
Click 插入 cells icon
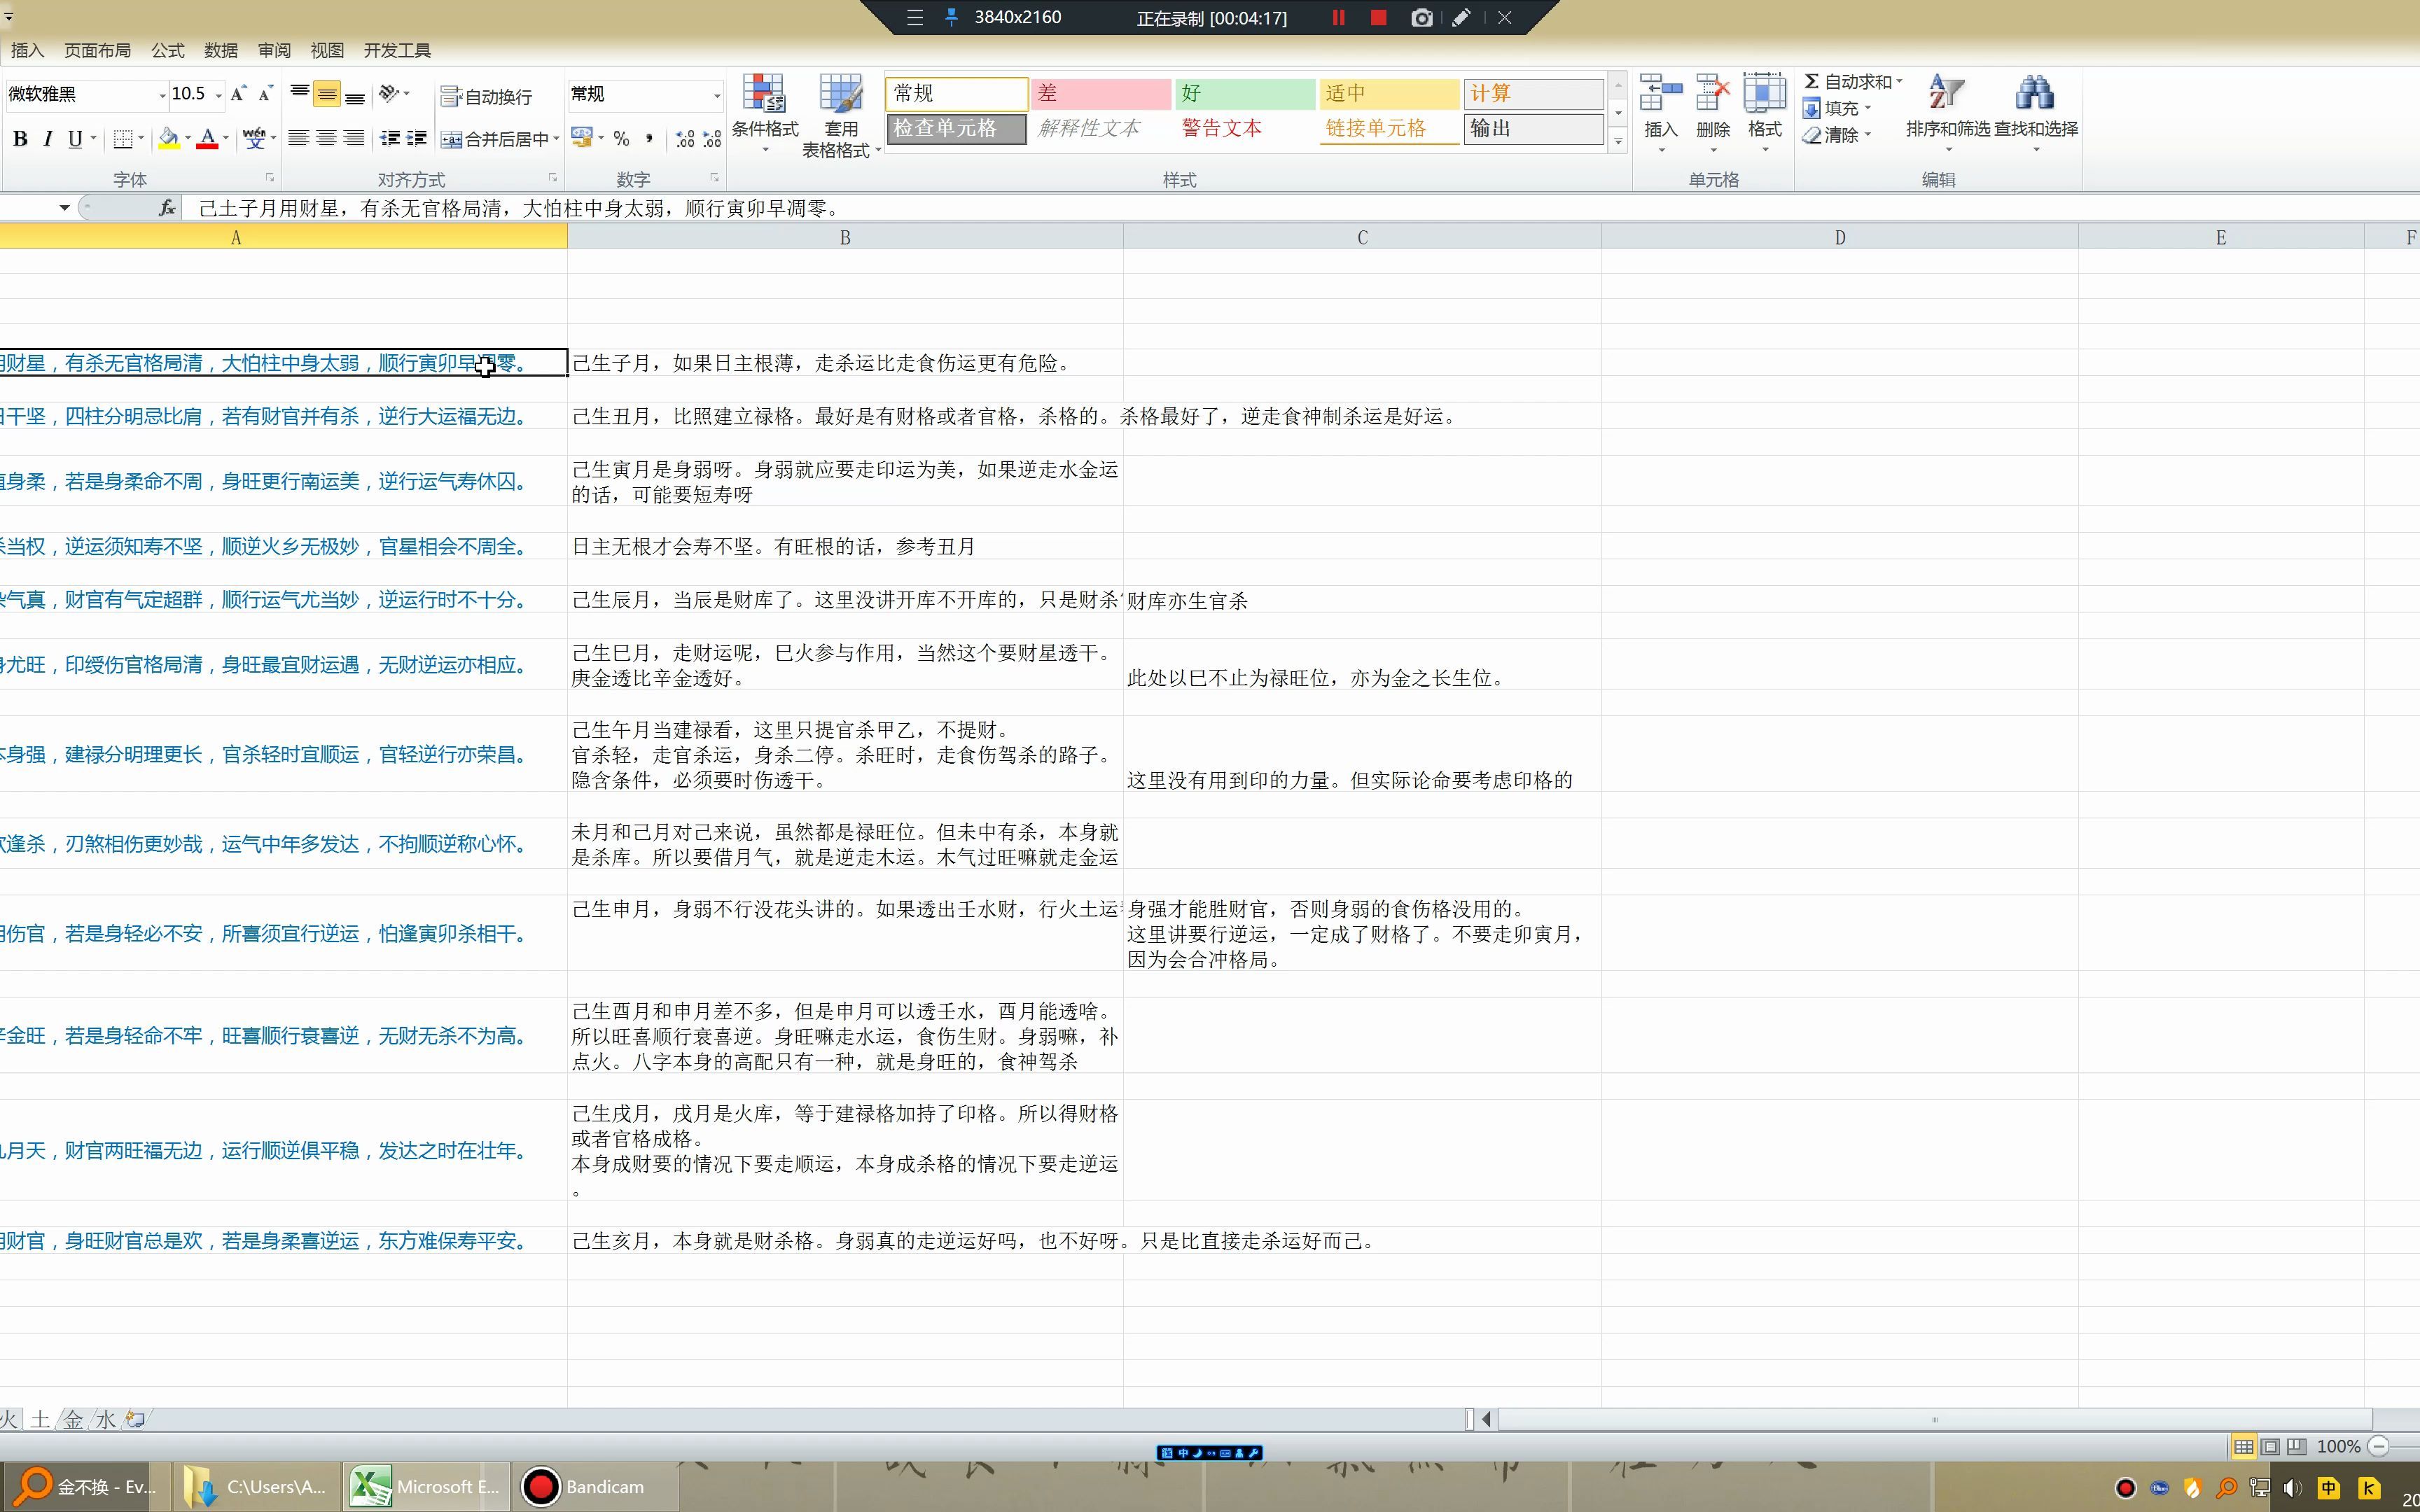(1661, 93)
